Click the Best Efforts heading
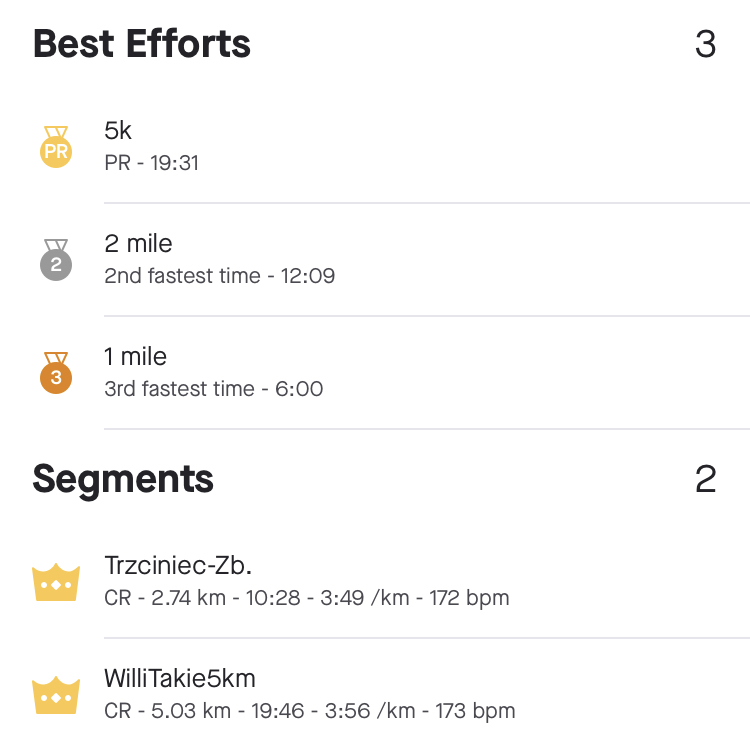750x749 pixels. [x=142, y=44]
